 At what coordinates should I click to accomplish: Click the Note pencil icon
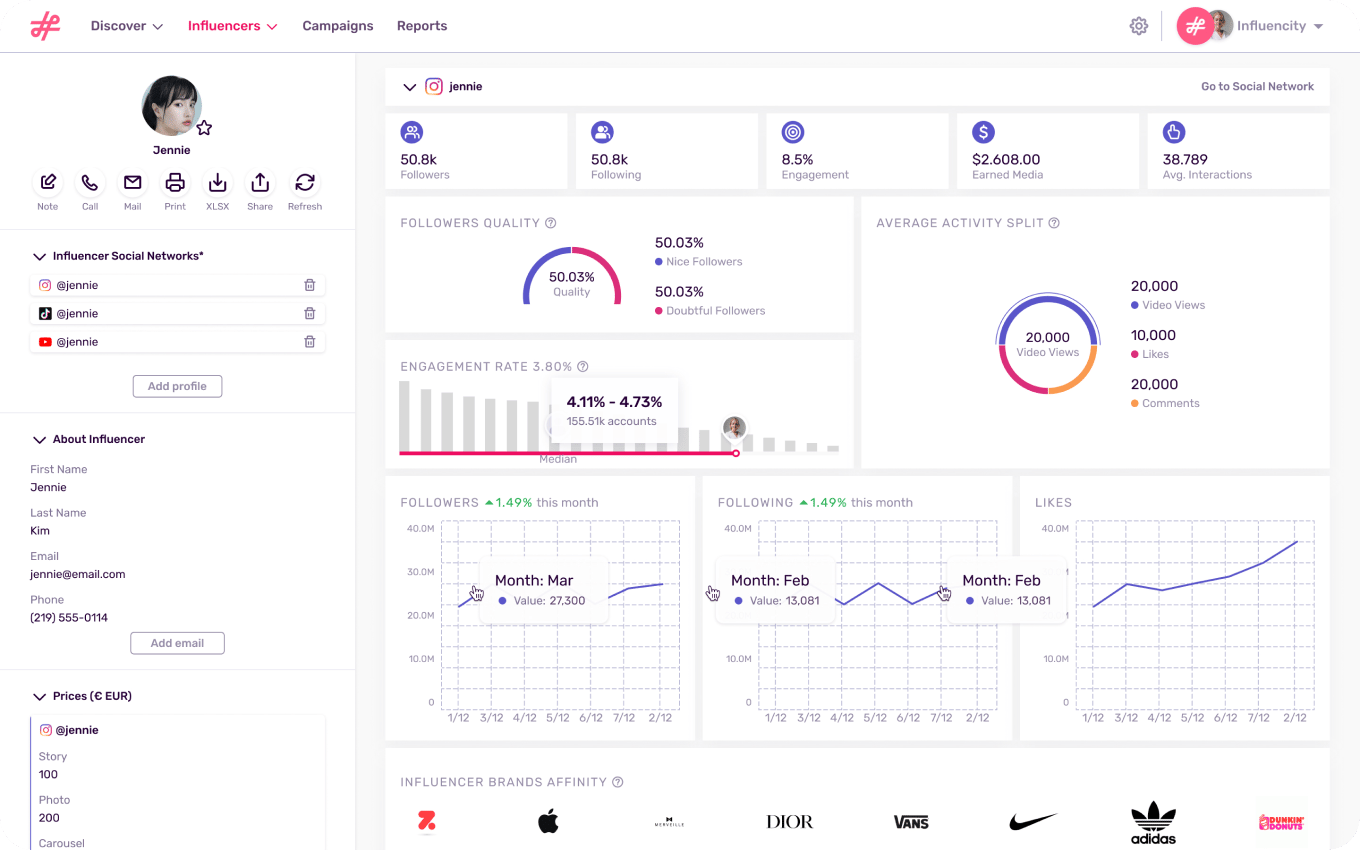[47, 183]
